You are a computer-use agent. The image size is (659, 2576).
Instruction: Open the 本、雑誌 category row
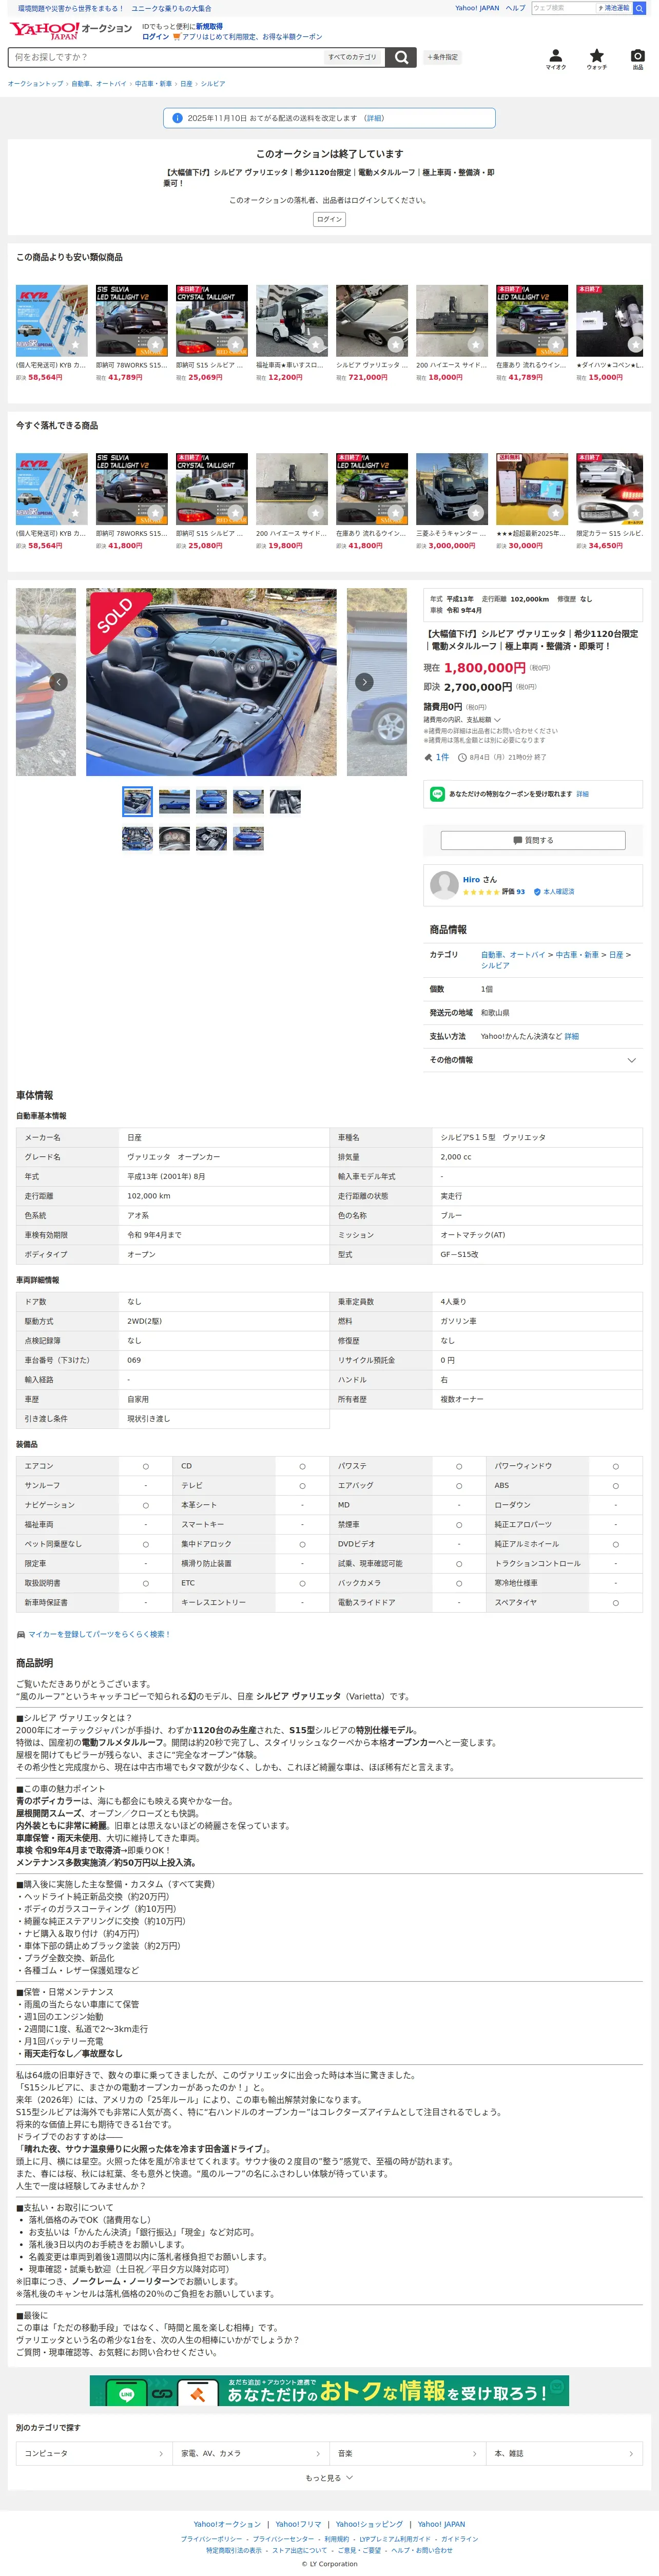564,2453
